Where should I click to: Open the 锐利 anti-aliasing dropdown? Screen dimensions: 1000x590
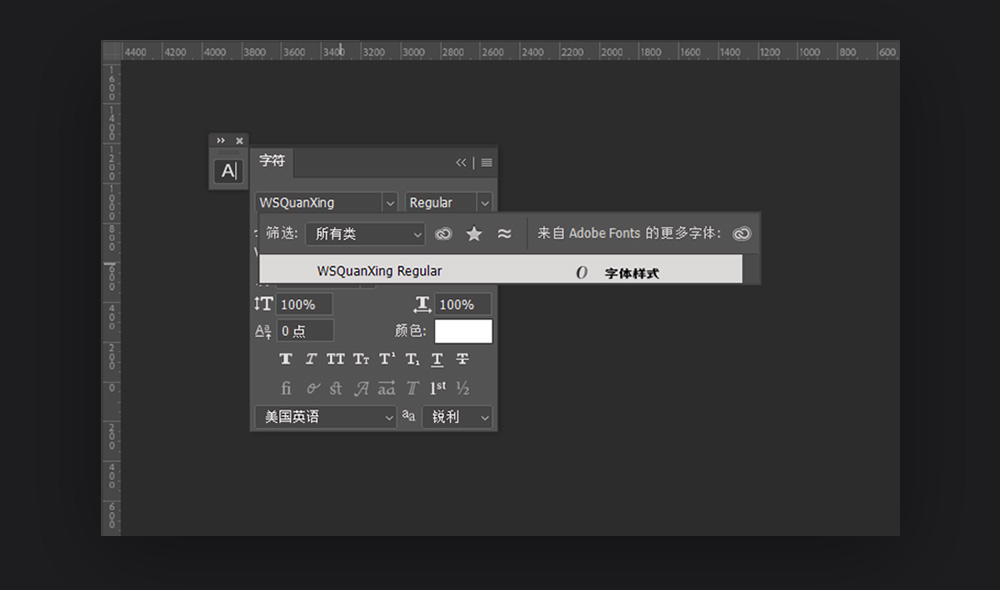458,417
